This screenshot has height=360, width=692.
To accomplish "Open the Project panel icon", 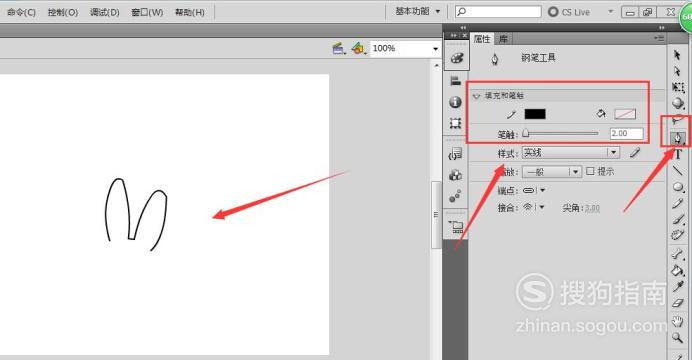I will 456,227.
